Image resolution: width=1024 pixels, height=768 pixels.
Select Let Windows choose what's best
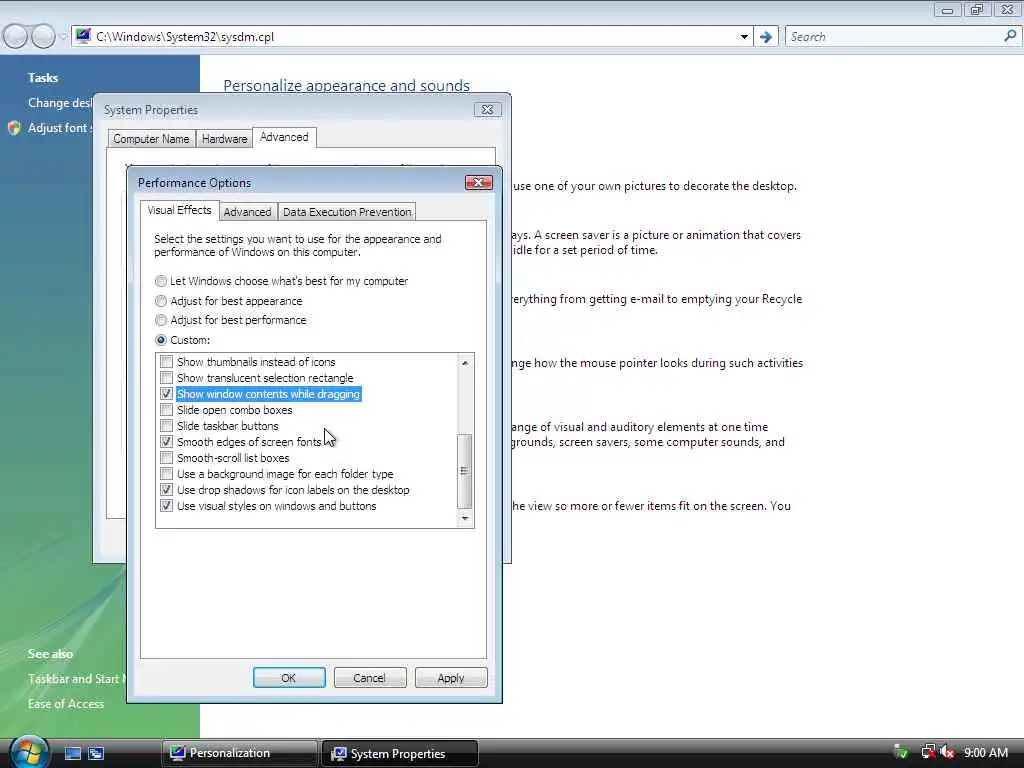pyautogui.click(x=161, y=281)
